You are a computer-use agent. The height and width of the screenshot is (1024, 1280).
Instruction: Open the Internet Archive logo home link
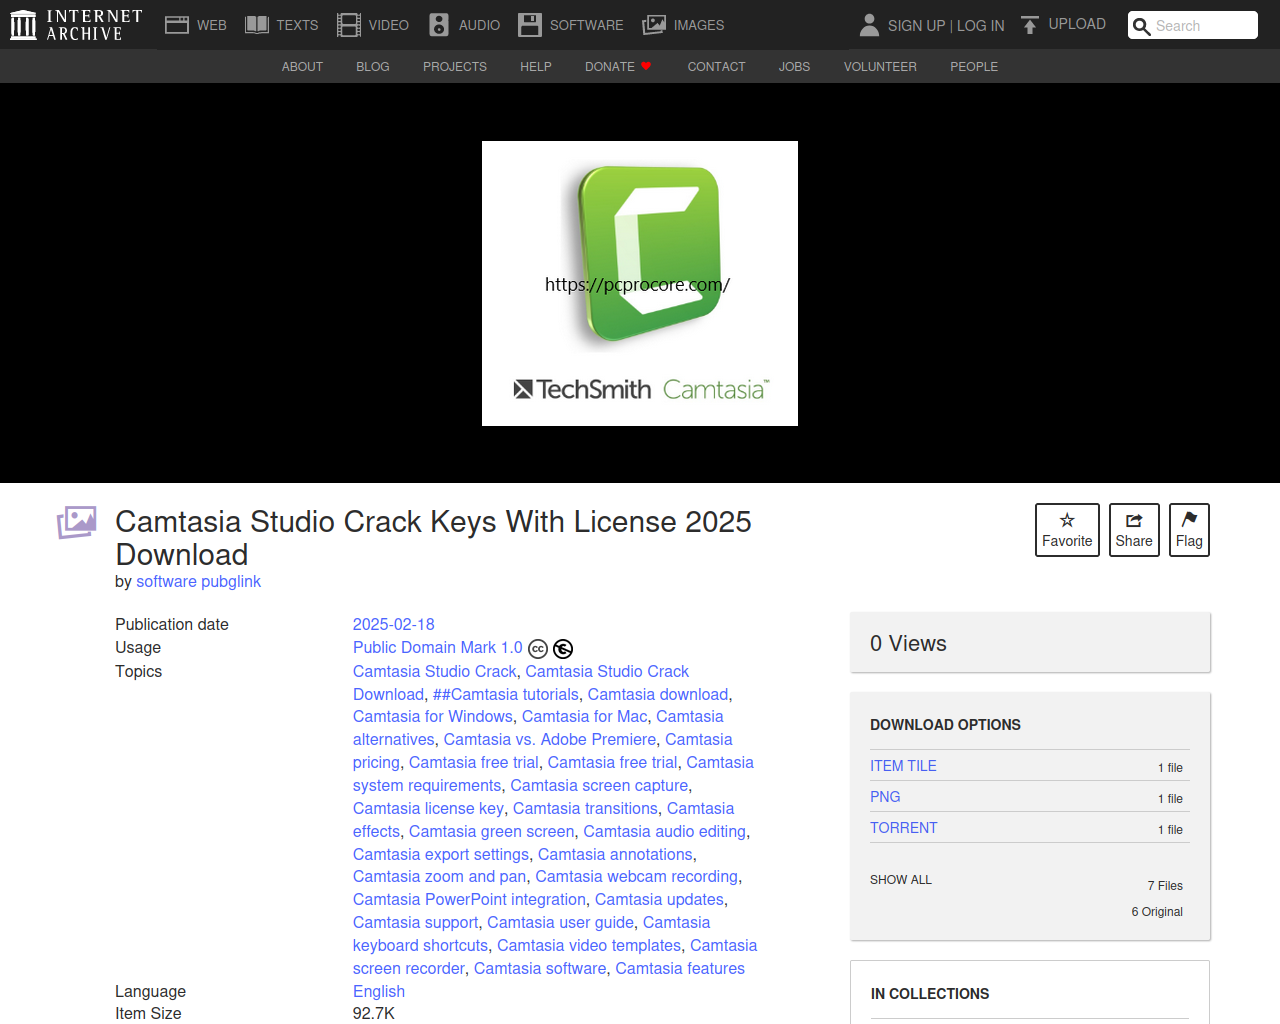click(x=76, y=25)
